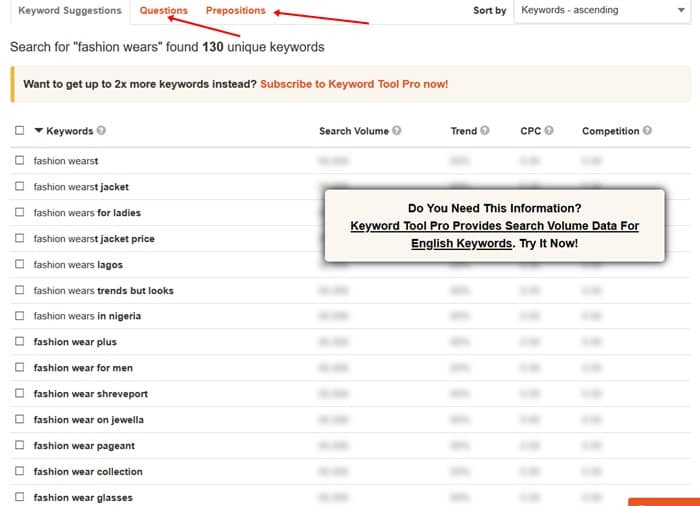Switch to the Questions tab
Viewport: 700px width, 506px height.
[x=163, y=11]
